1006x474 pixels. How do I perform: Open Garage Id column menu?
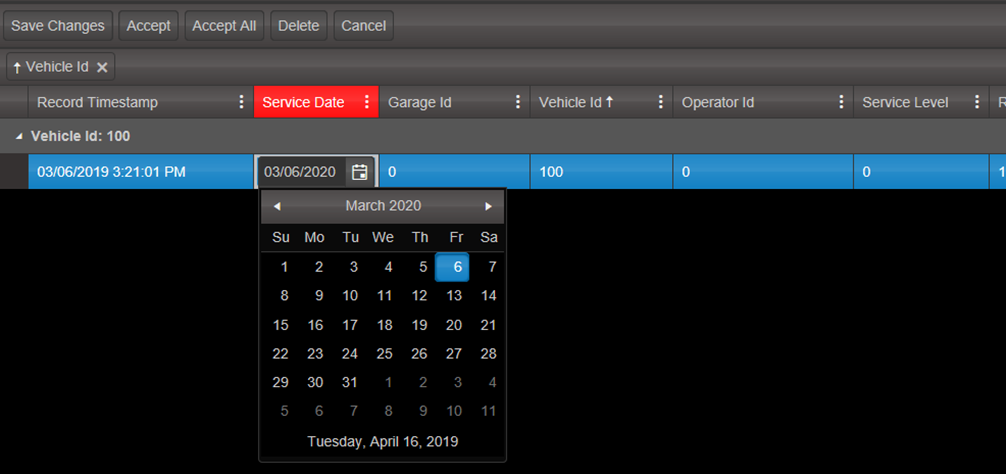(x=518, y=102)
